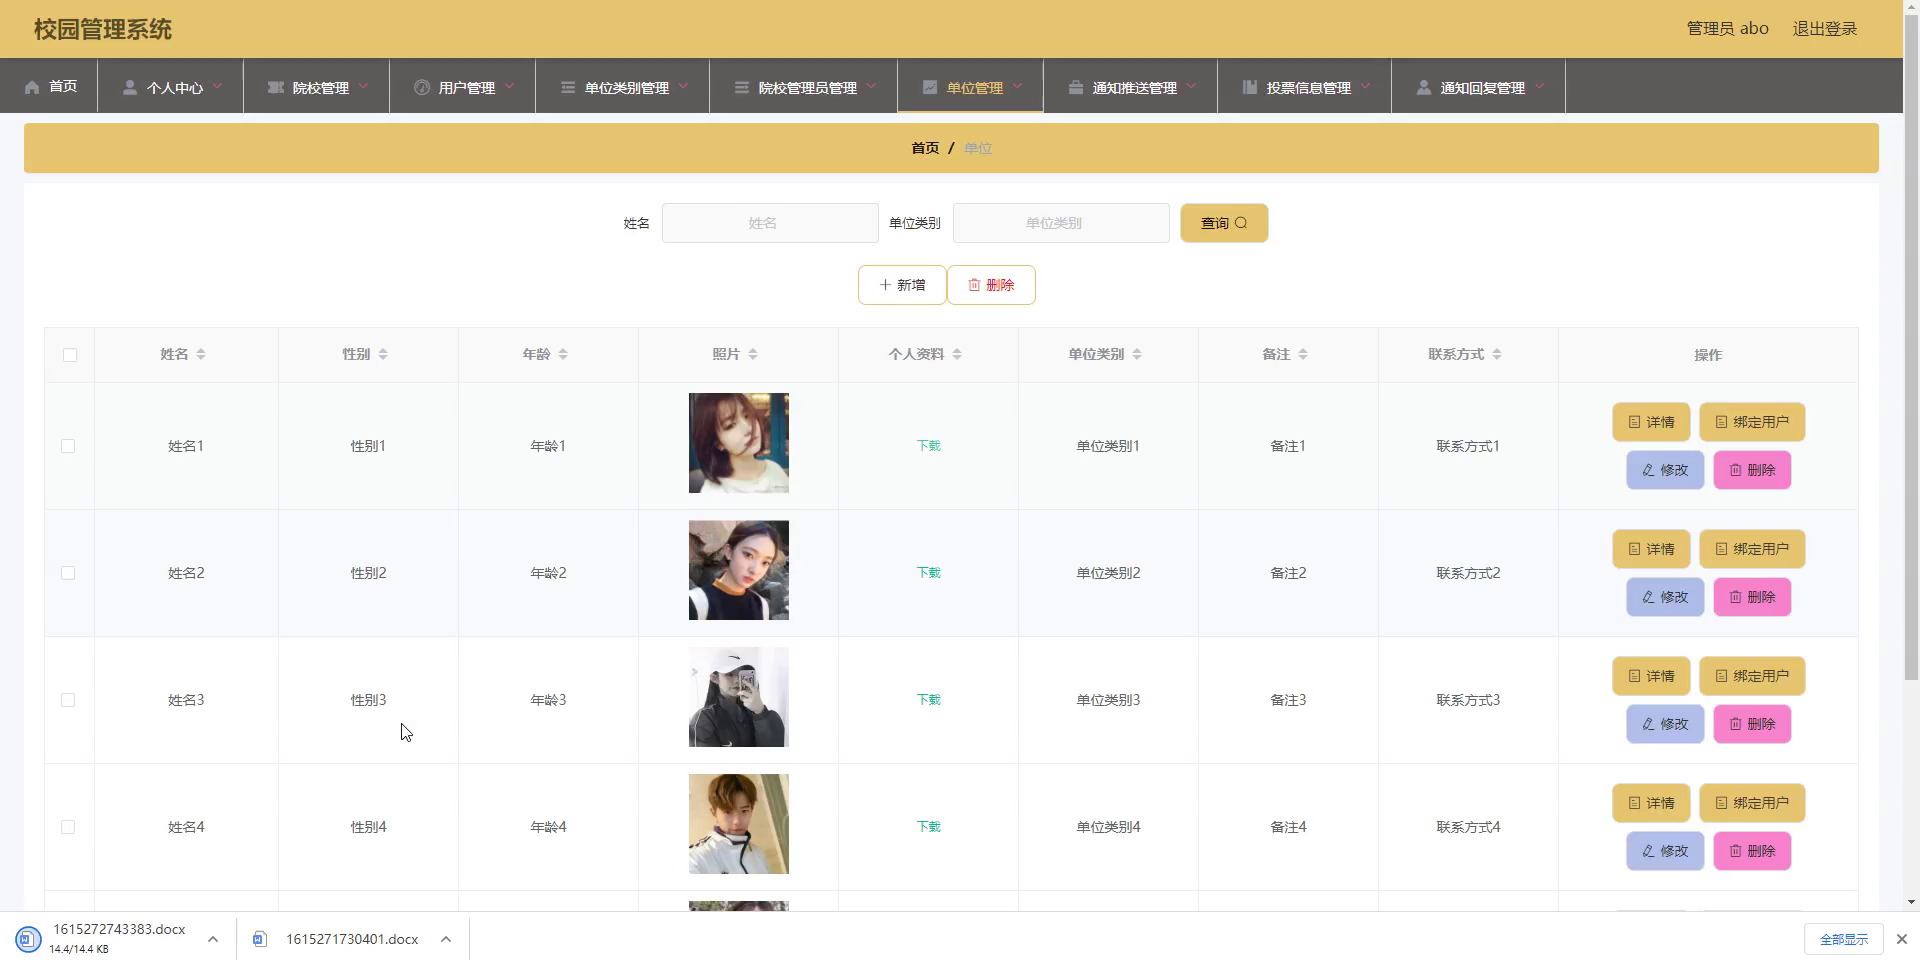Viewport: 1920px width, 960px height.
Task: Click the 首页 breadcrumb link
Action: click(x=925, y=148)
